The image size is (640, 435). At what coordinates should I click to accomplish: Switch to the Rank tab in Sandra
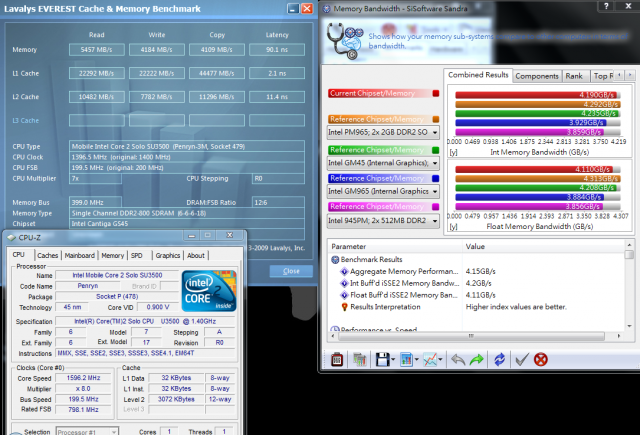tap(574, 76)
